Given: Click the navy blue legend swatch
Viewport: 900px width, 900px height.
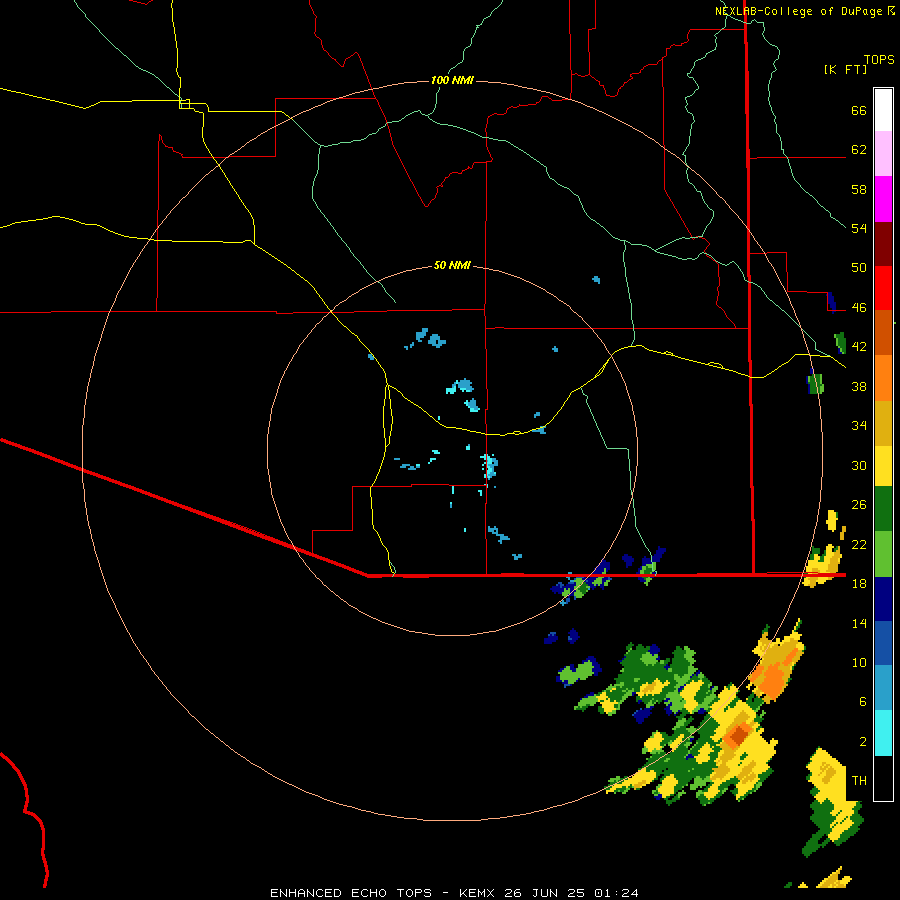Looking at the screenshot, I should (883, 599).
